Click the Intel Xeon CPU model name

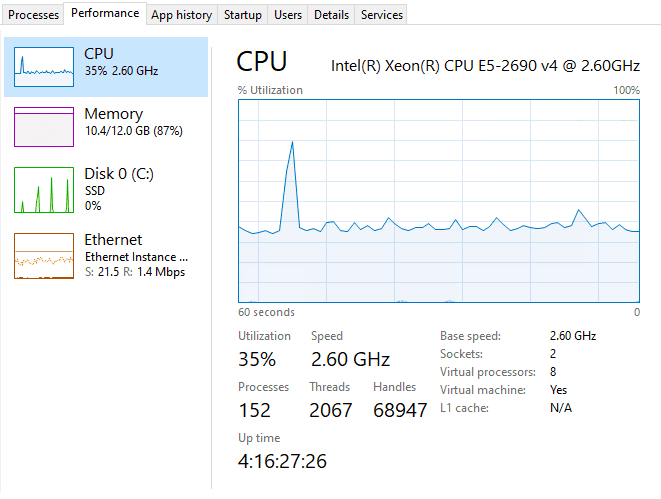(485, 66)
